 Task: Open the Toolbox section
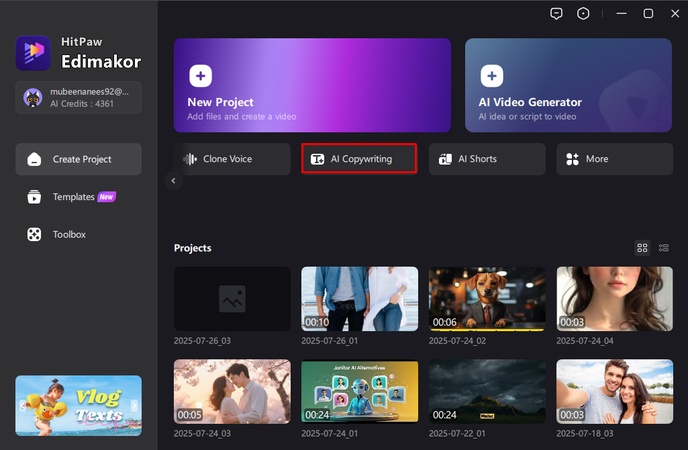click(79, 235)
